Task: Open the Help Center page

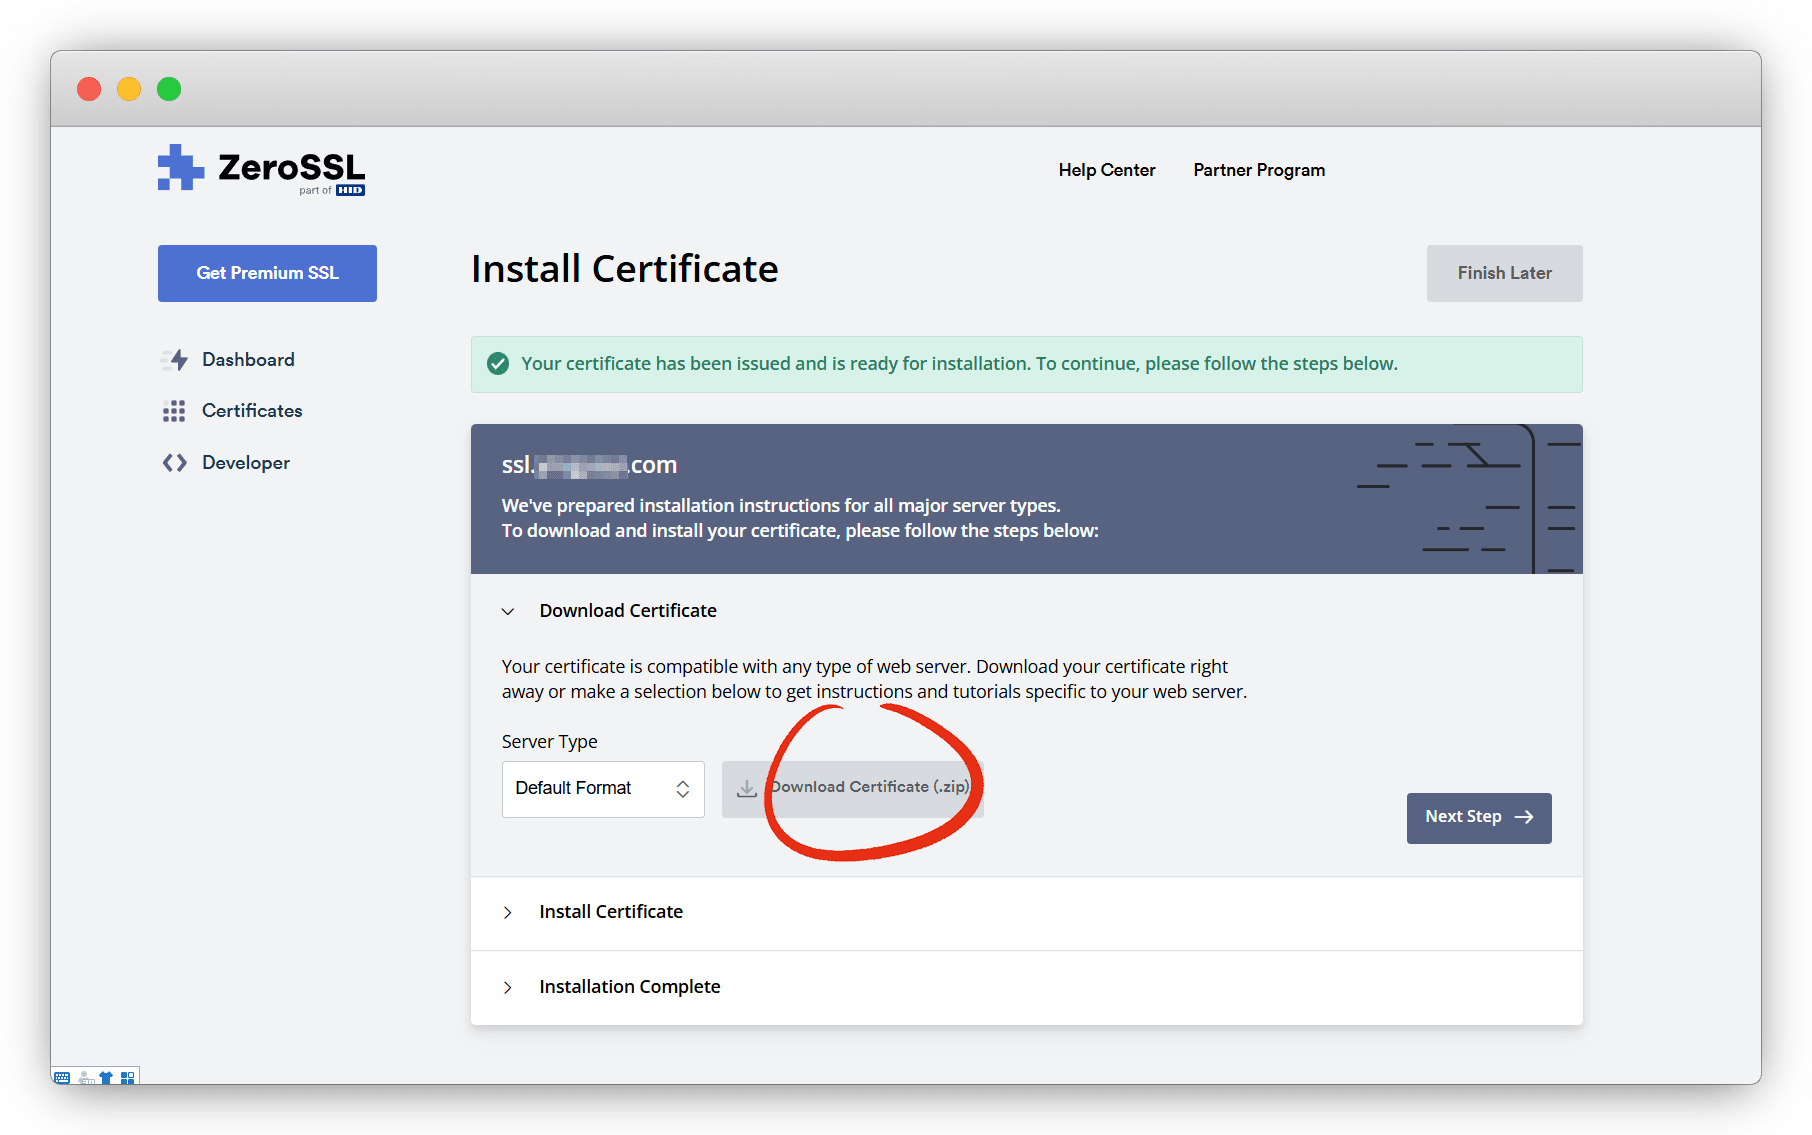Action: click(x=1106, y=170)
